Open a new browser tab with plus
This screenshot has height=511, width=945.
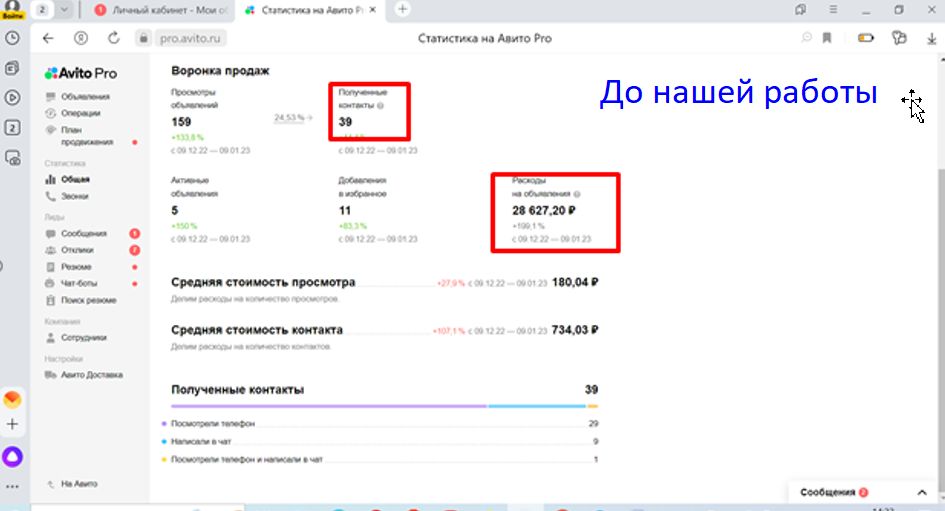[403, 9]
